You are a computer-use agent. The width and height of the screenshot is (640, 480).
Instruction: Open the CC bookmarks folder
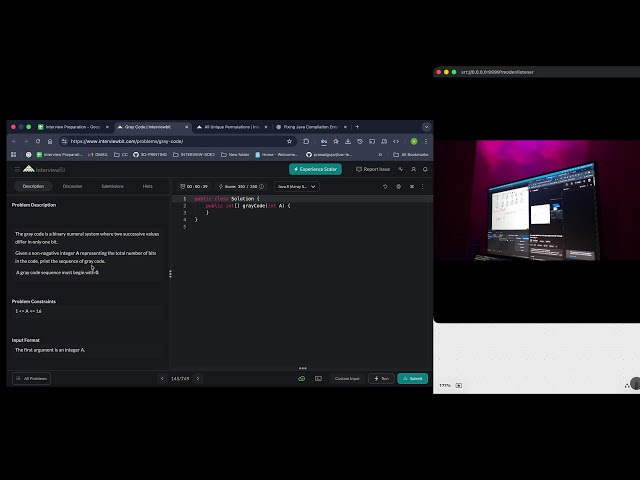[121, 155]
